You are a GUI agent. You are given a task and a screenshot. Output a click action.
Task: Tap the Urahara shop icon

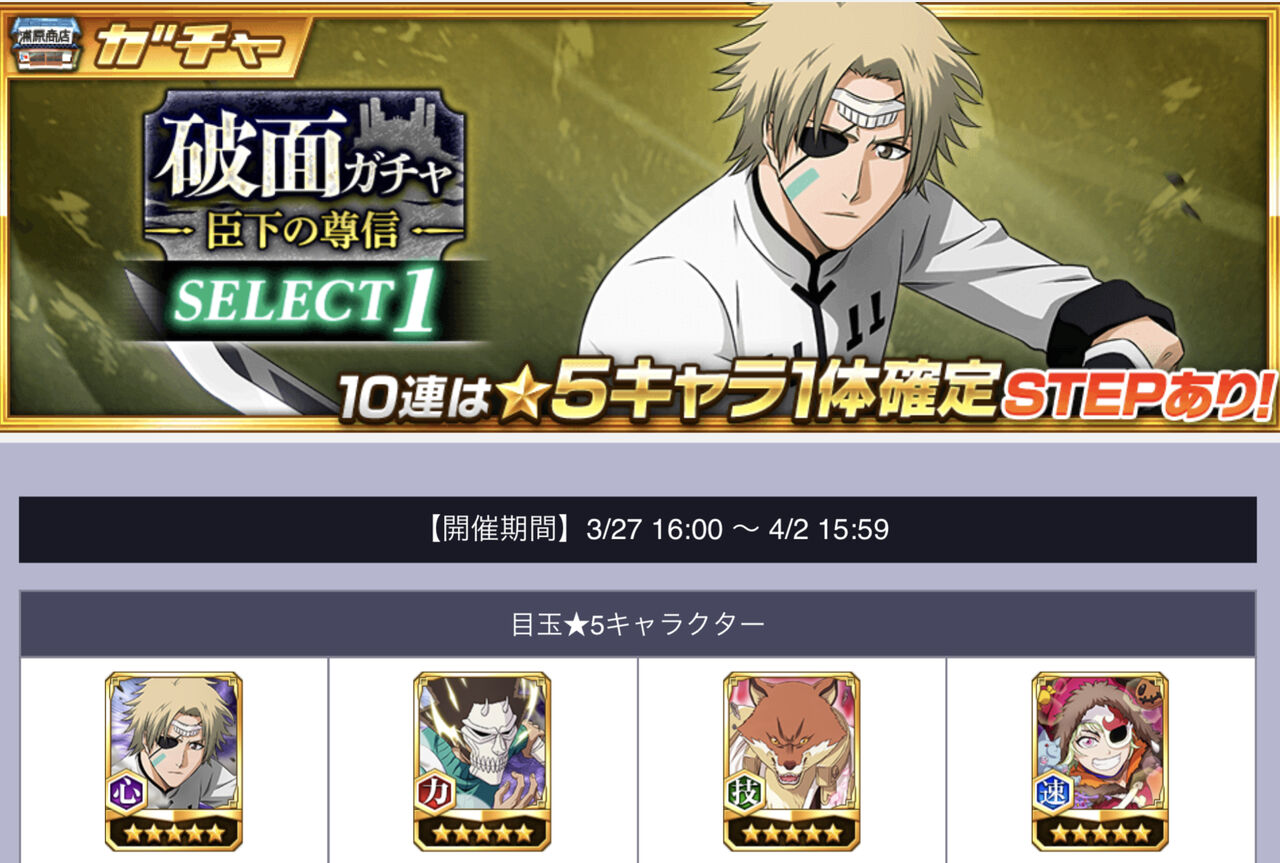43,44
